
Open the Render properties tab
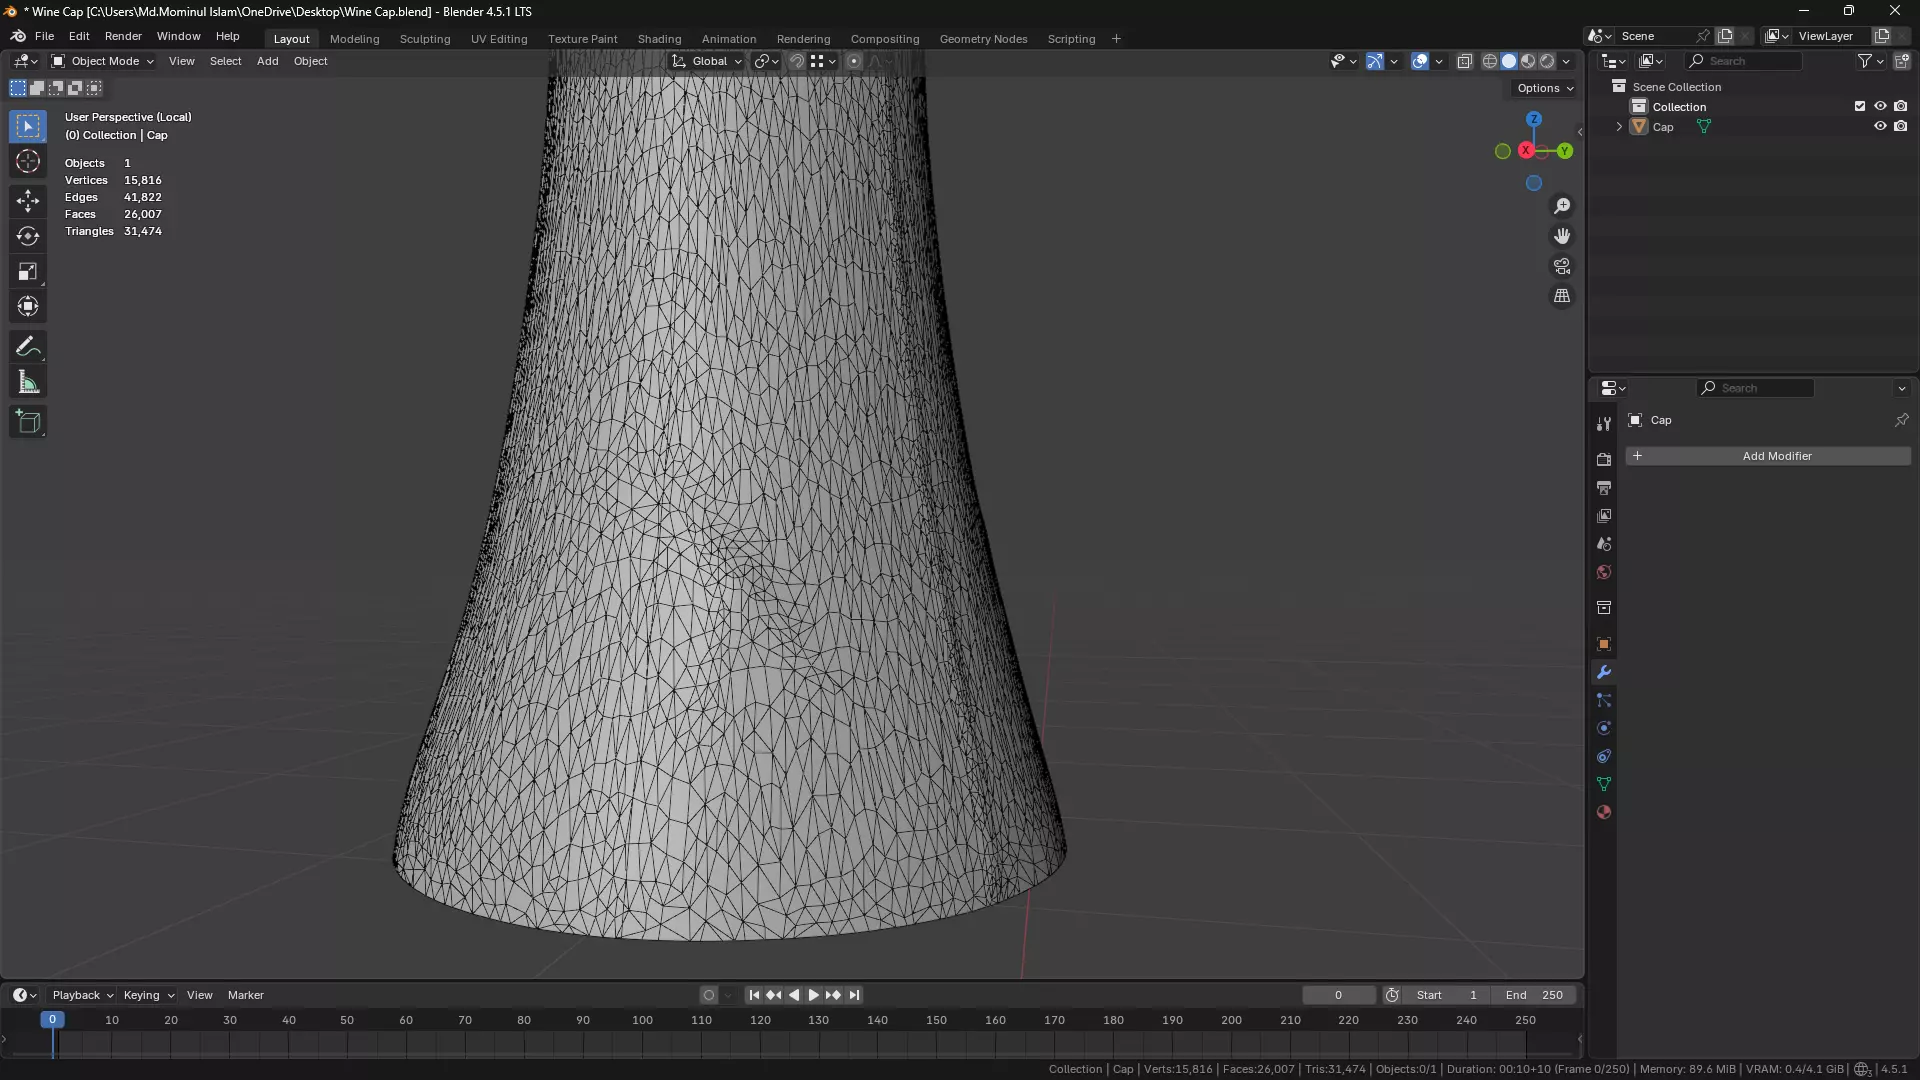(x=1604, y=460)
